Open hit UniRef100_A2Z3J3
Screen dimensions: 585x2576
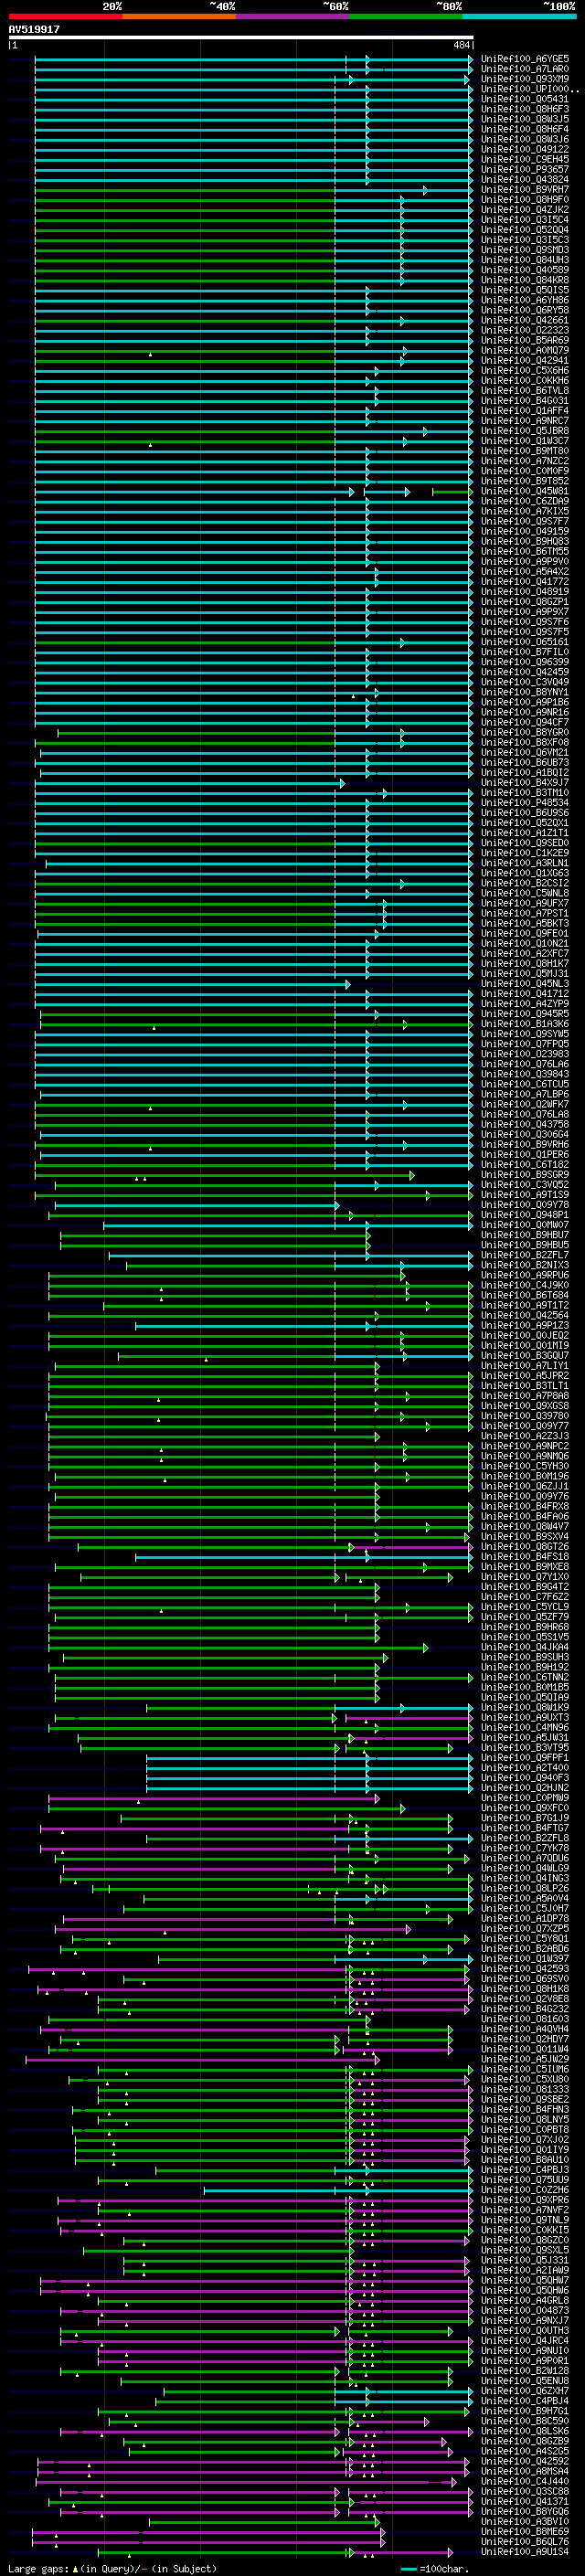pyautogui.click(x=525, y=1436)
